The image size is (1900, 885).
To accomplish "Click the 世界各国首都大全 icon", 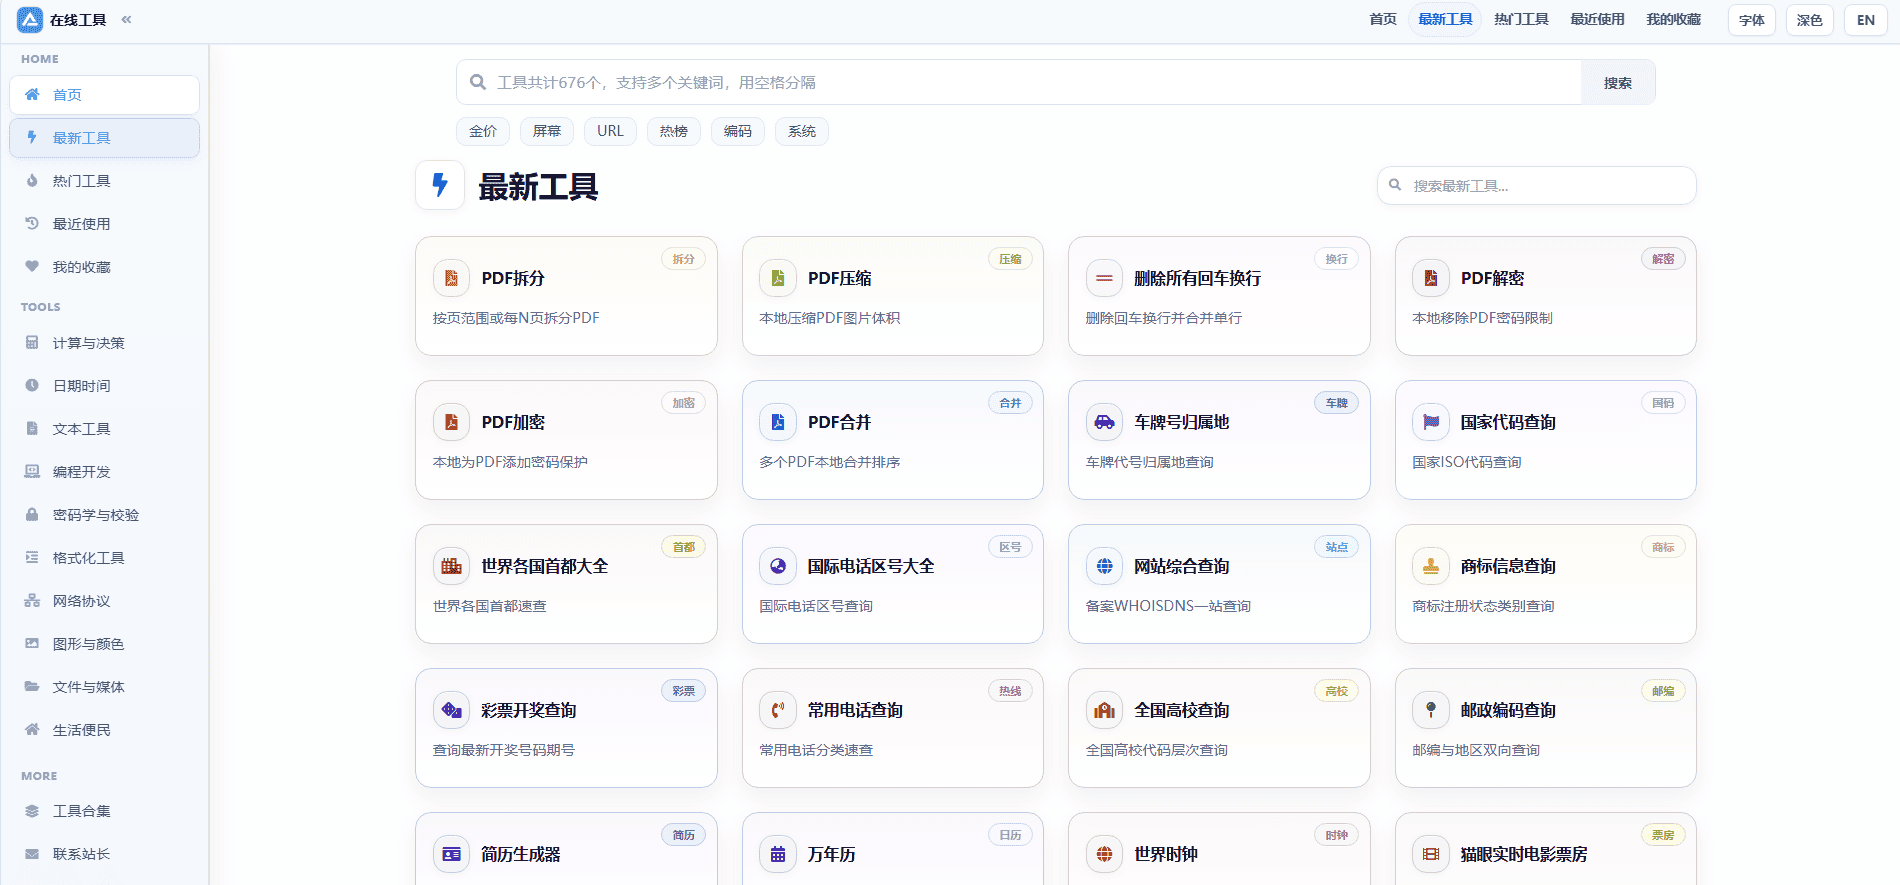I will tap(451, 566).
